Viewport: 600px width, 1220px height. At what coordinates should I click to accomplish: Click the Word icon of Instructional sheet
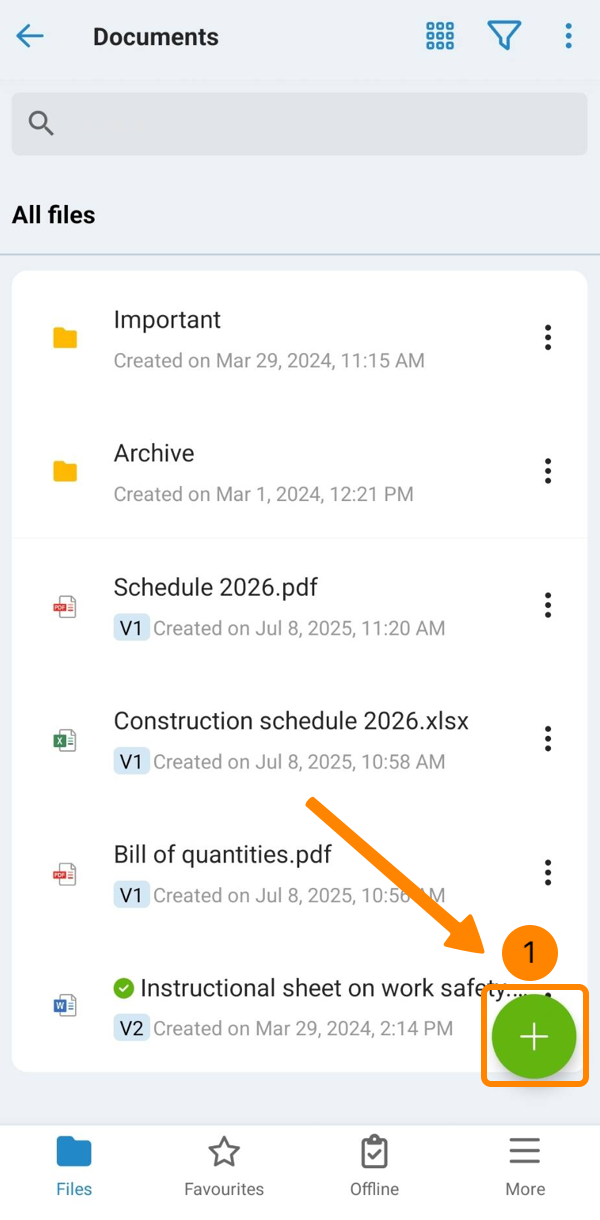click(65, 1006)
